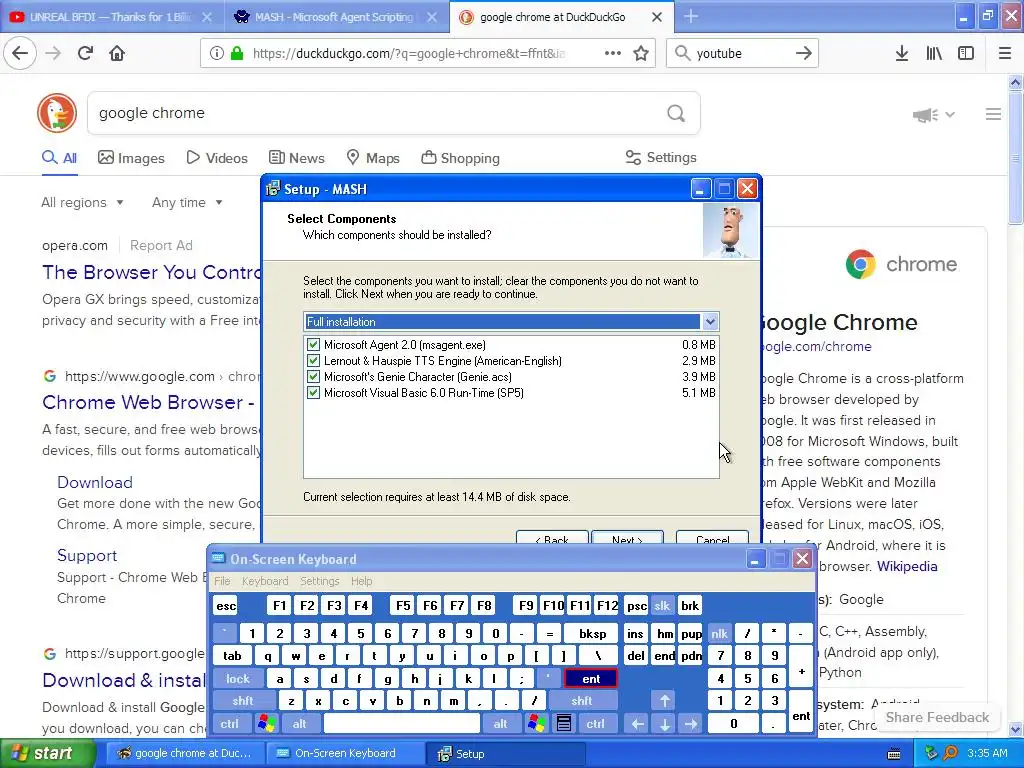
Task: Click the left Windows logo key on keyboard
Action: click(266, 723)
